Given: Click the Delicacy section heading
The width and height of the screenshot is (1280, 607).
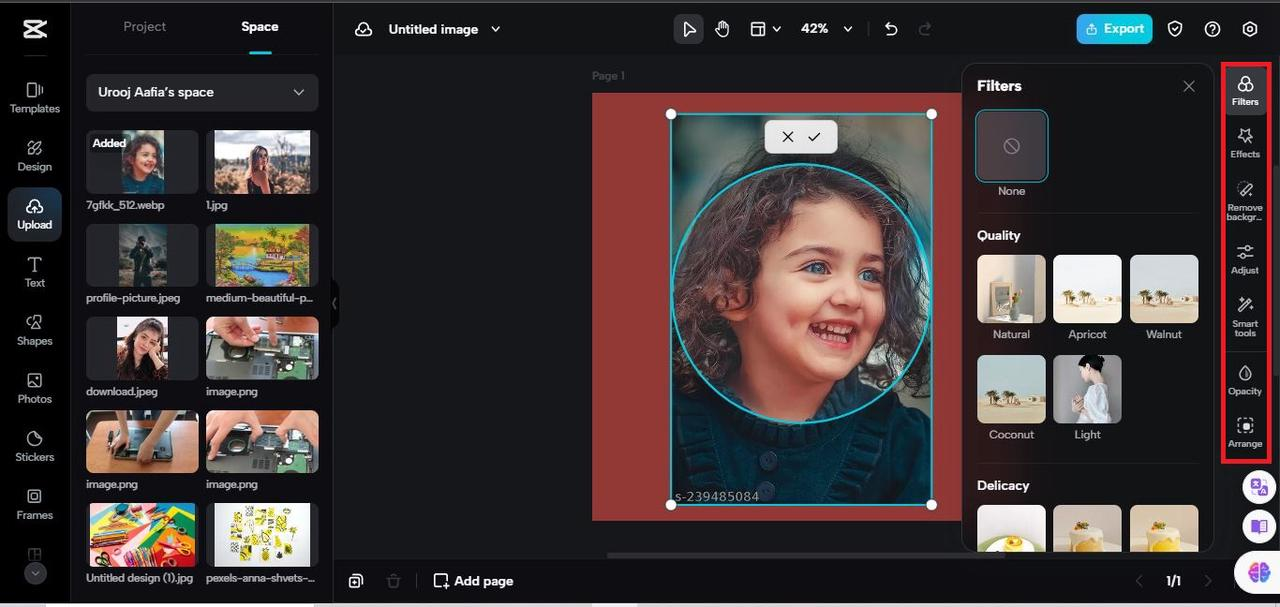Looking at the screenshot, I should [1003, 485].
